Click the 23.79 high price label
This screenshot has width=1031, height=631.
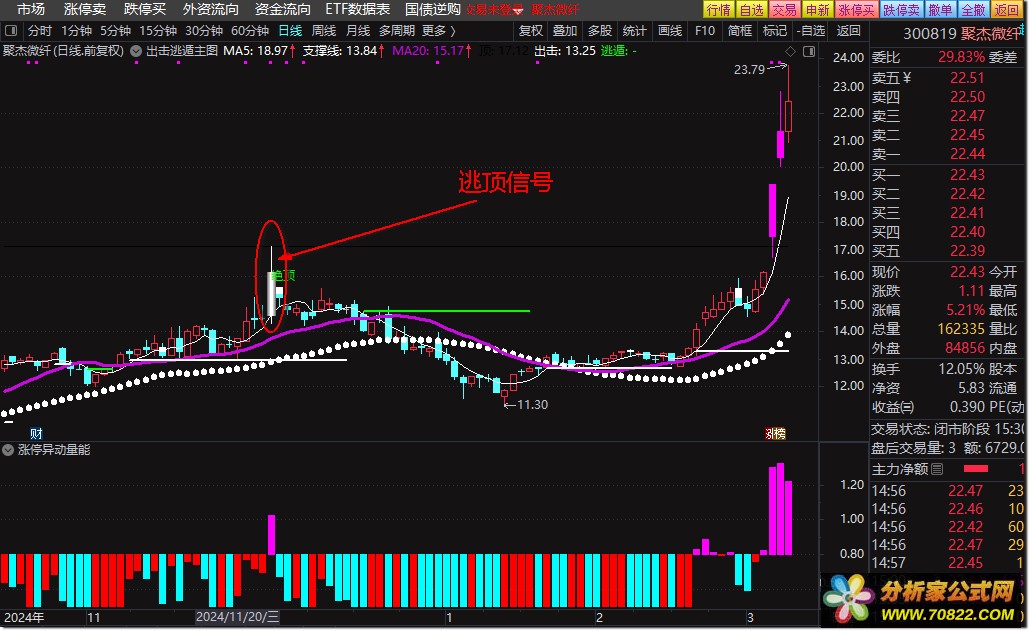click(x=750, y=70)
